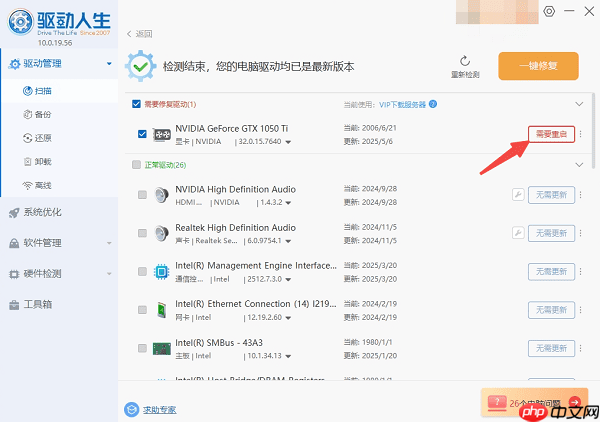This screenshot has width=600, height=422.
Task: Click the 求助专家 round icon
Action: coord(132,410)
